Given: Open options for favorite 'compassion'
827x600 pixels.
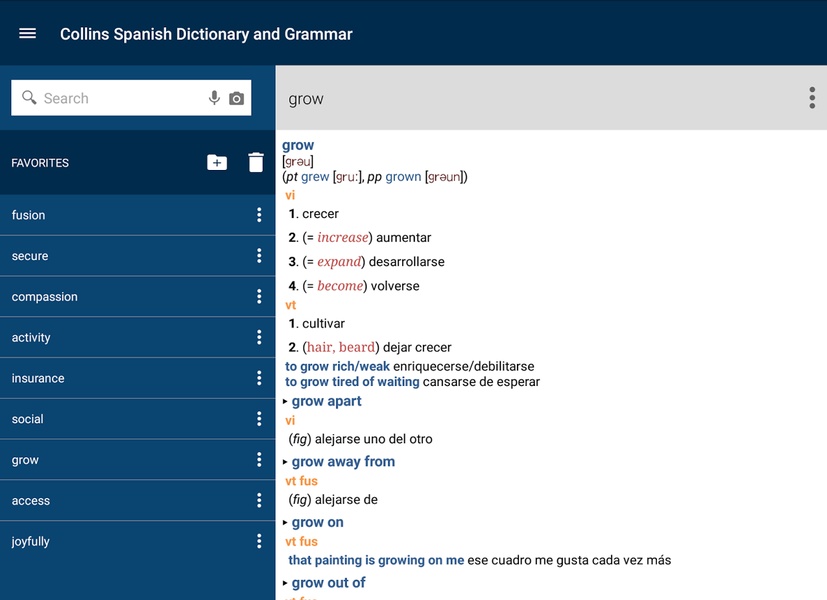Looking at the screenshot, I should pos(259,296).
